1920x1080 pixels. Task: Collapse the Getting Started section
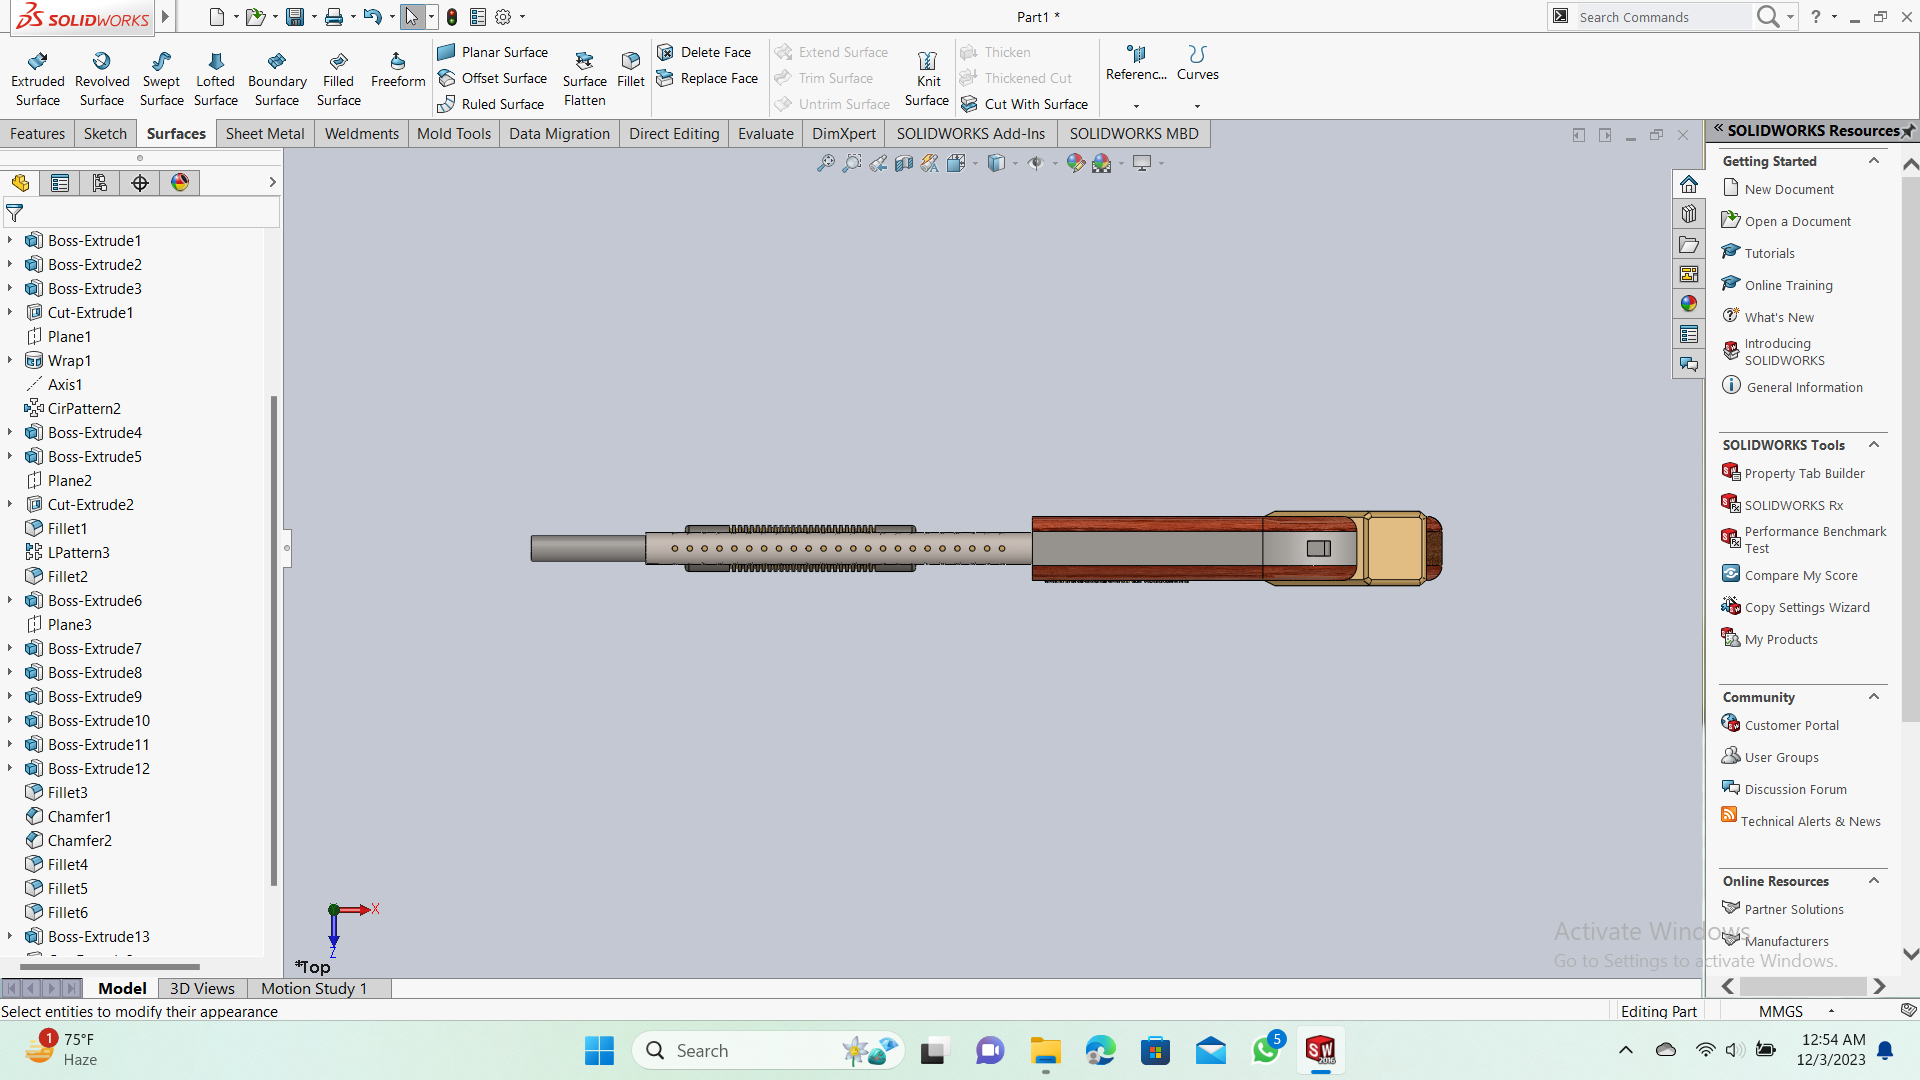click(x=1874, y=161)
